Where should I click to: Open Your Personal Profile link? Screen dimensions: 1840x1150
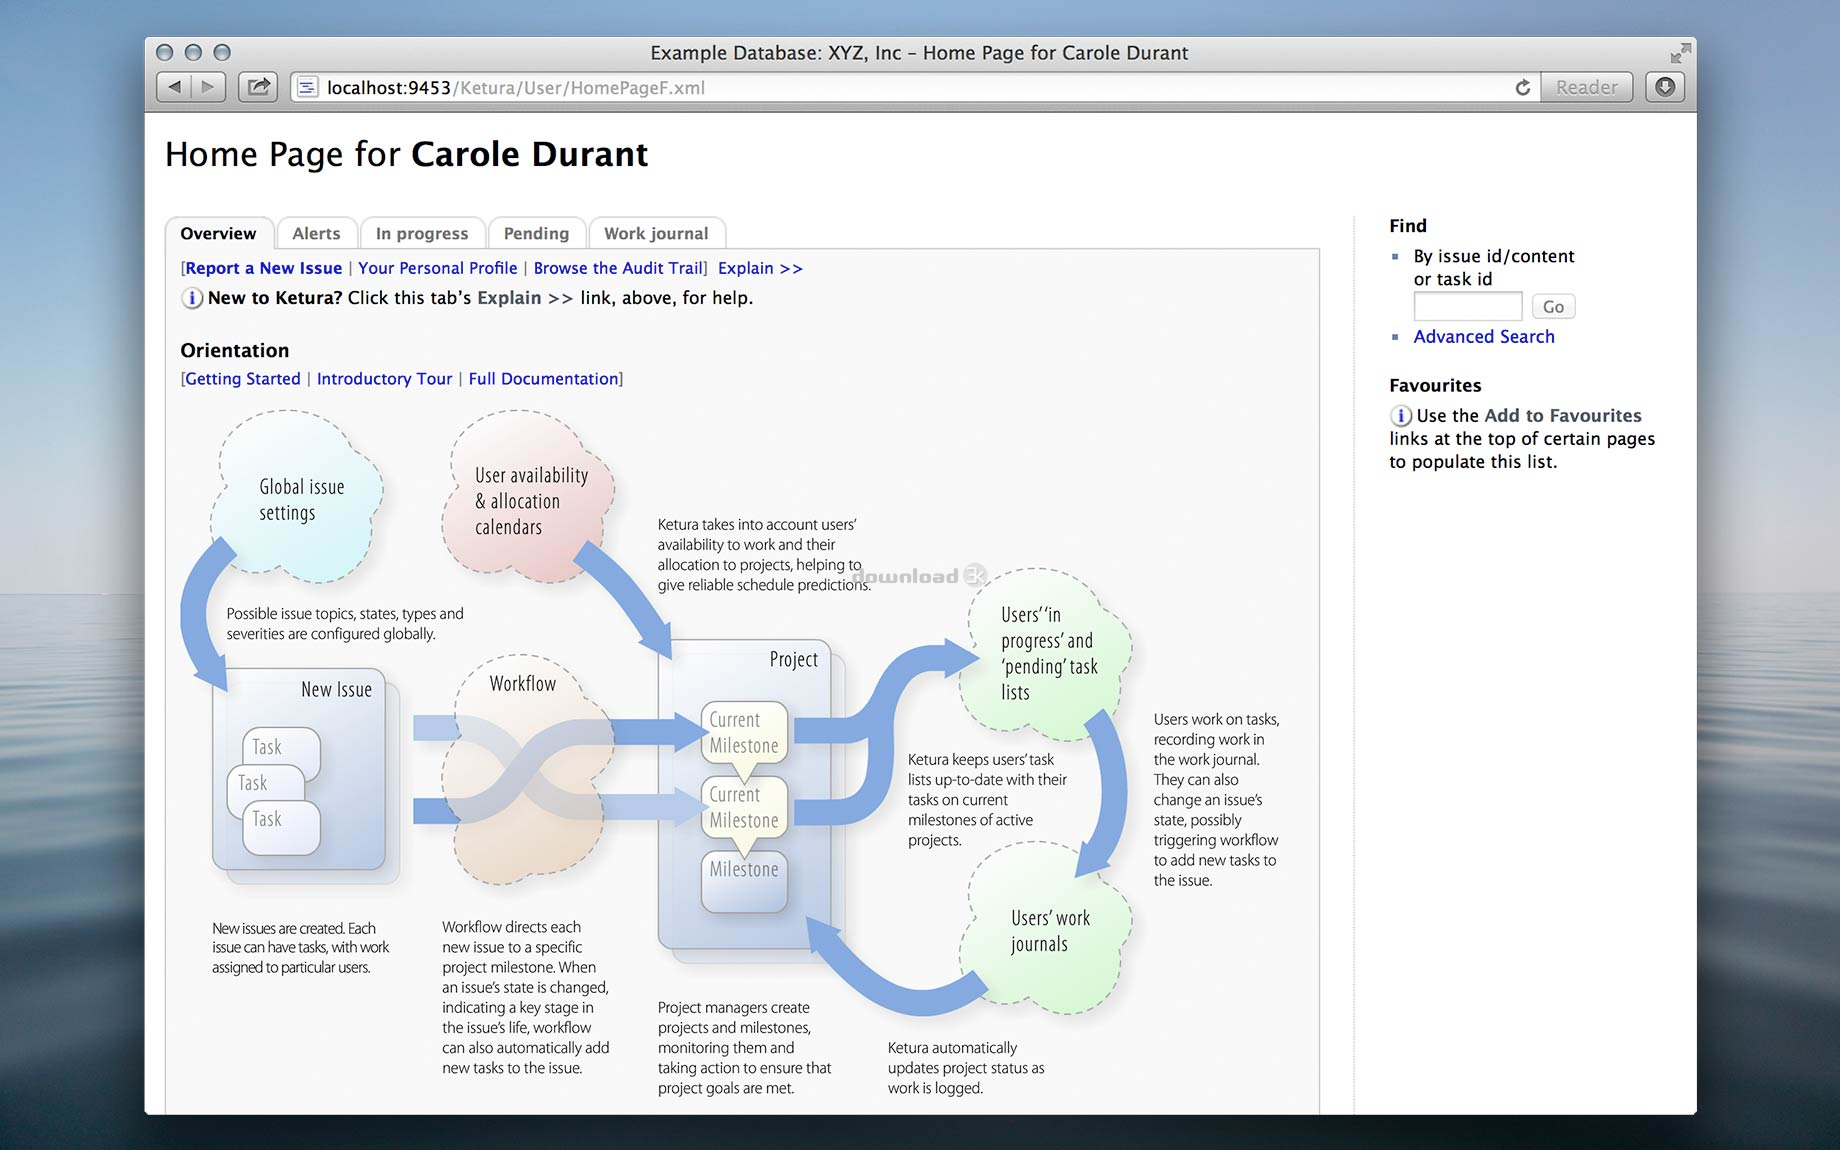pos(438,268)
